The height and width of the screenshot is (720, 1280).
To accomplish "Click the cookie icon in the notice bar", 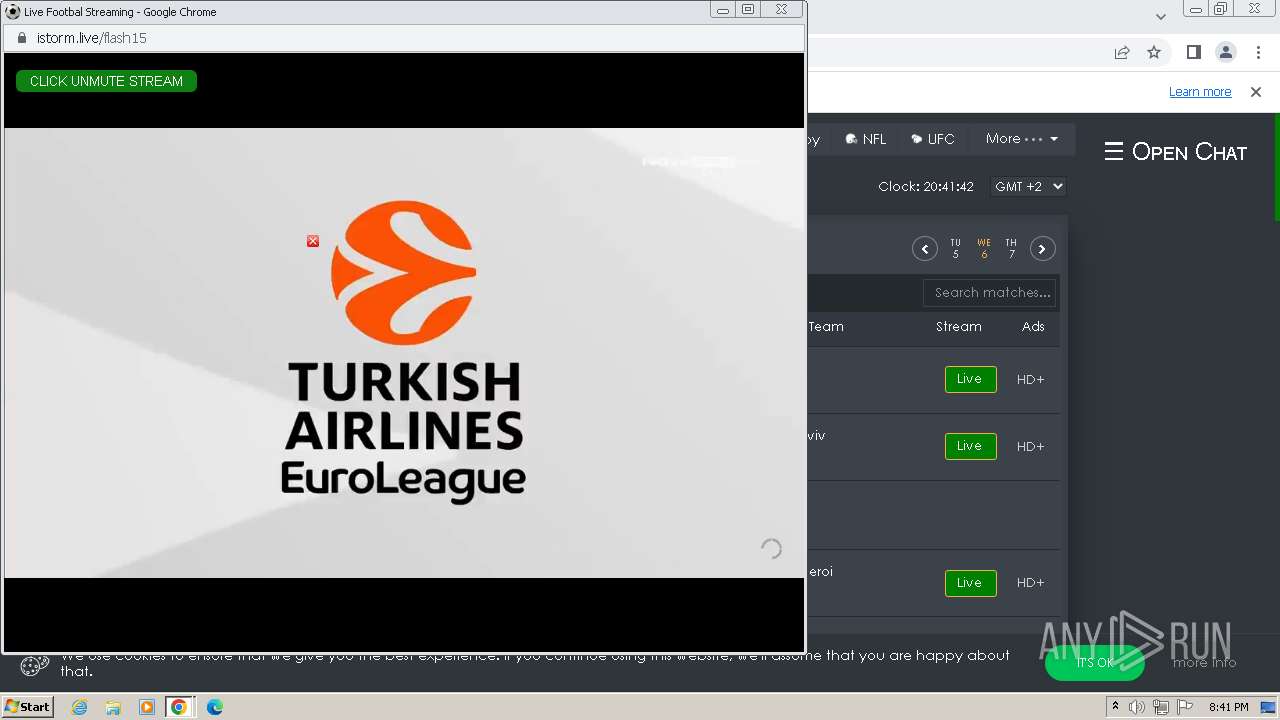I will click(x=35, y=665).
